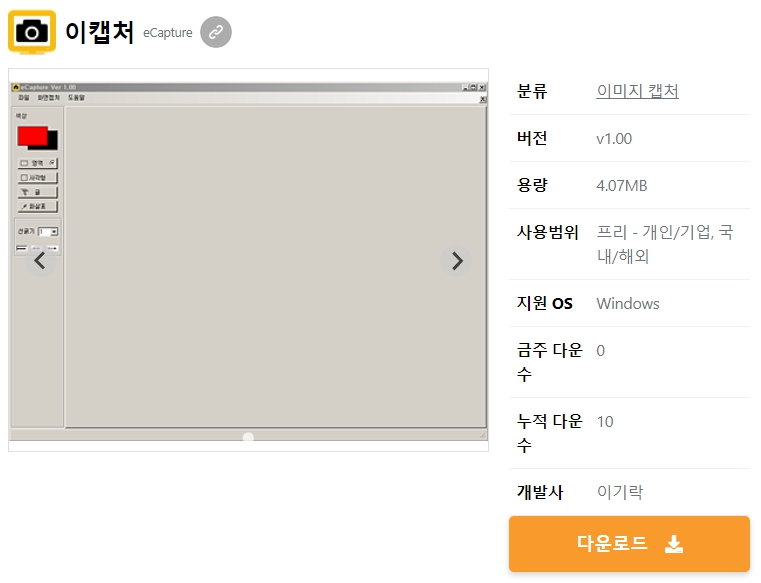The width and height of the screenshot is (761, 583).
Task: Click the orange 다운로드 download button
Action: tap(629, 544)
